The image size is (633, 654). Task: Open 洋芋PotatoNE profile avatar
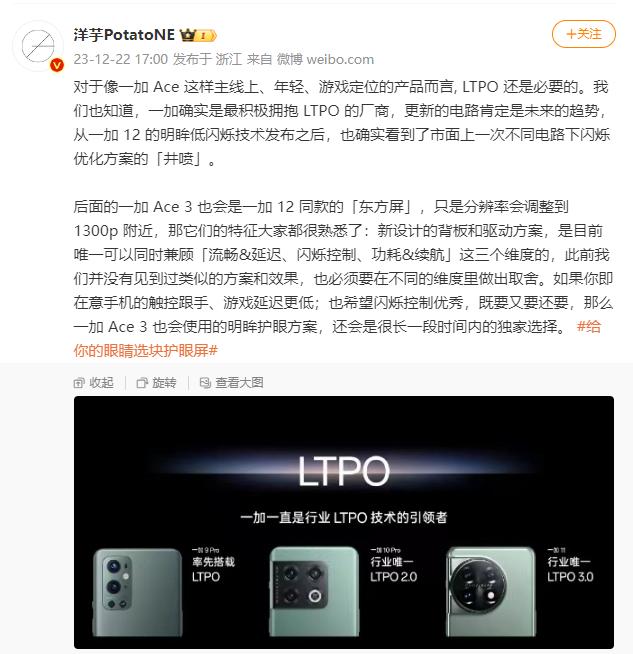pos(38,47)
